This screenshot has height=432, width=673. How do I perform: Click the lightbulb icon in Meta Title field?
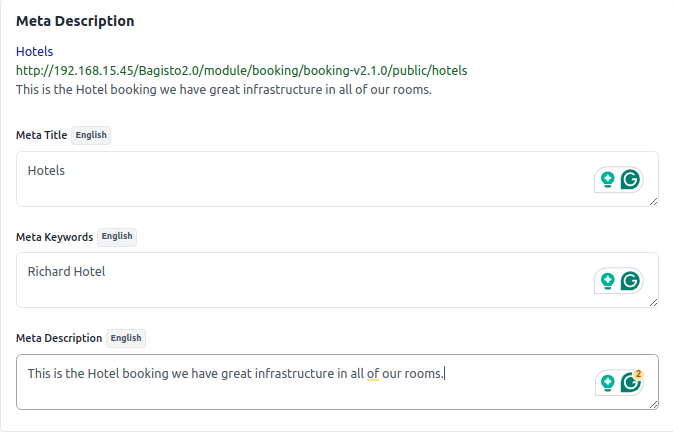pyautogui.click(x=607, y=180)
